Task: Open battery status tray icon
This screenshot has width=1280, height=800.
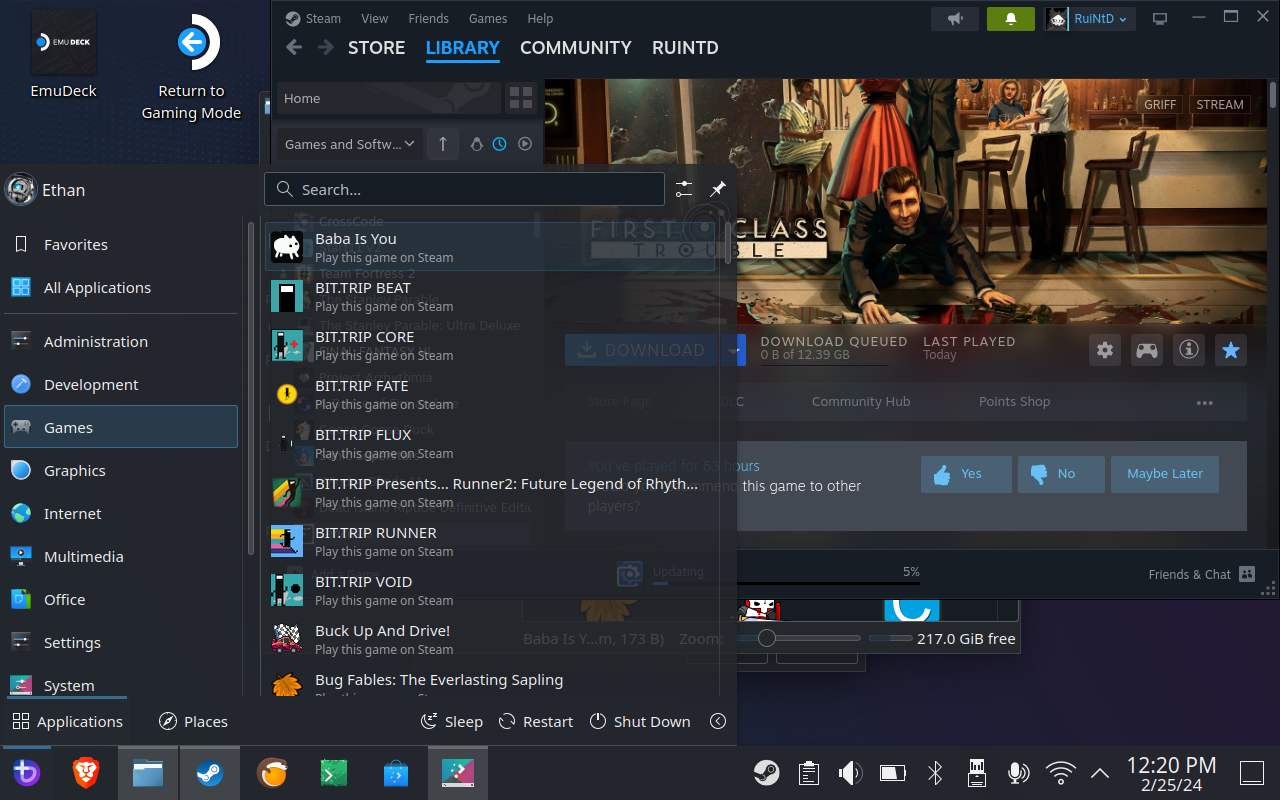Action: pyautogui.click(x=892, y=772)
